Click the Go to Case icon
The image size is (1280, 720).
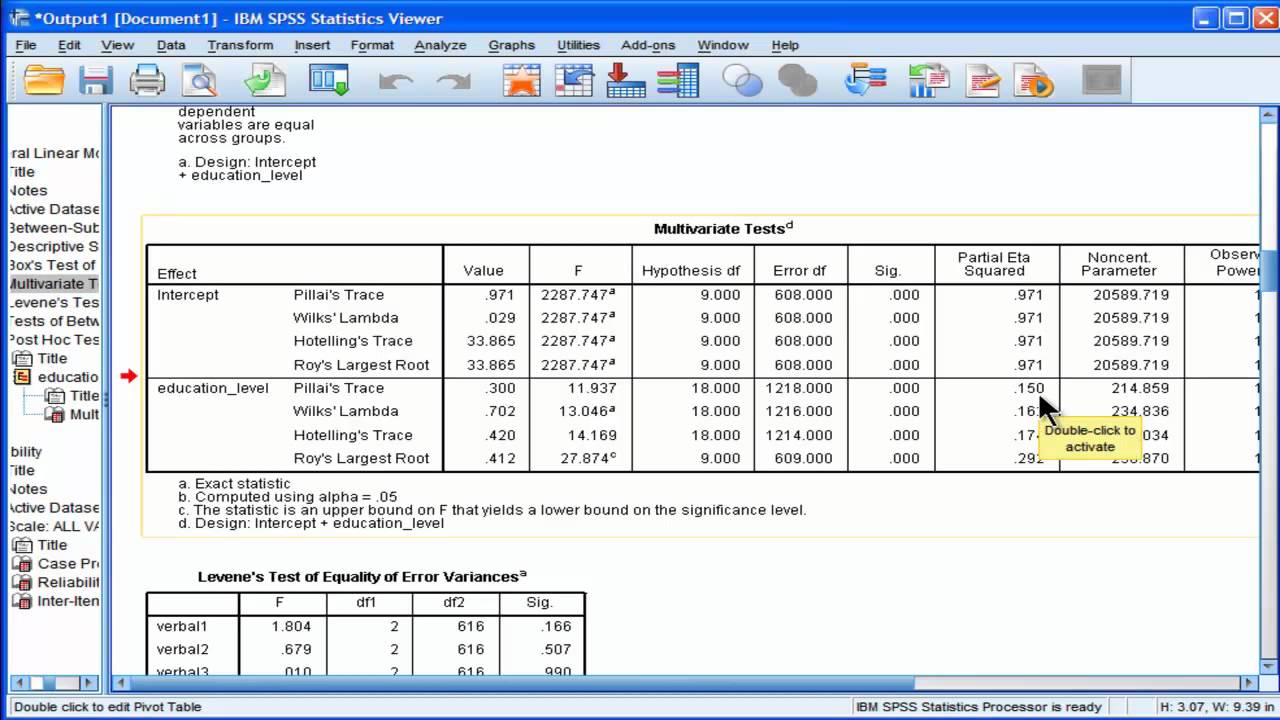[574, 80]
